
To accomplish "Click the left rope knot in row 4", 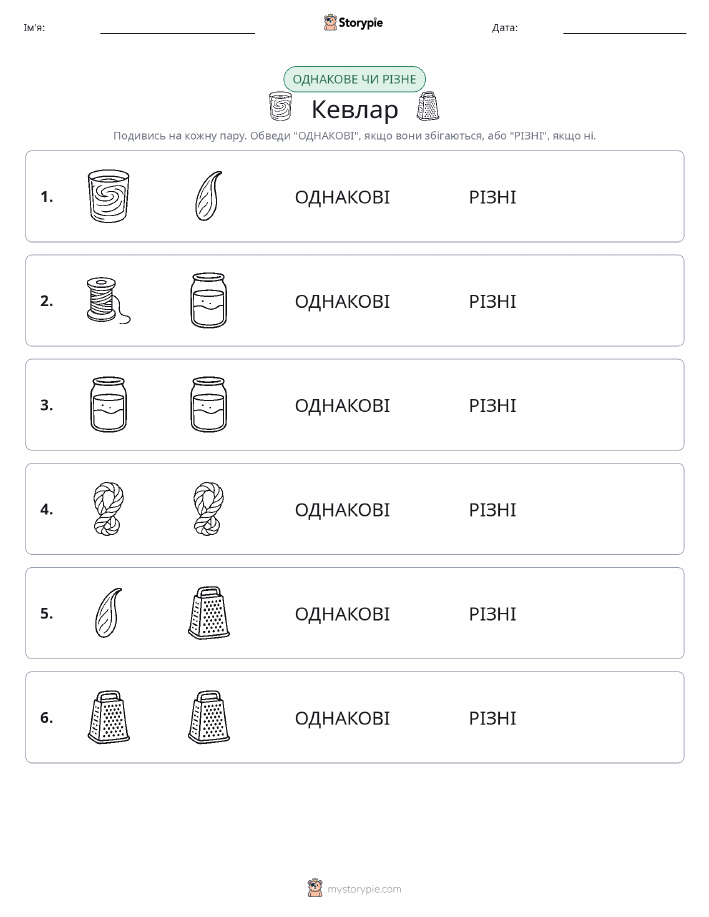I will coord(108,509).
